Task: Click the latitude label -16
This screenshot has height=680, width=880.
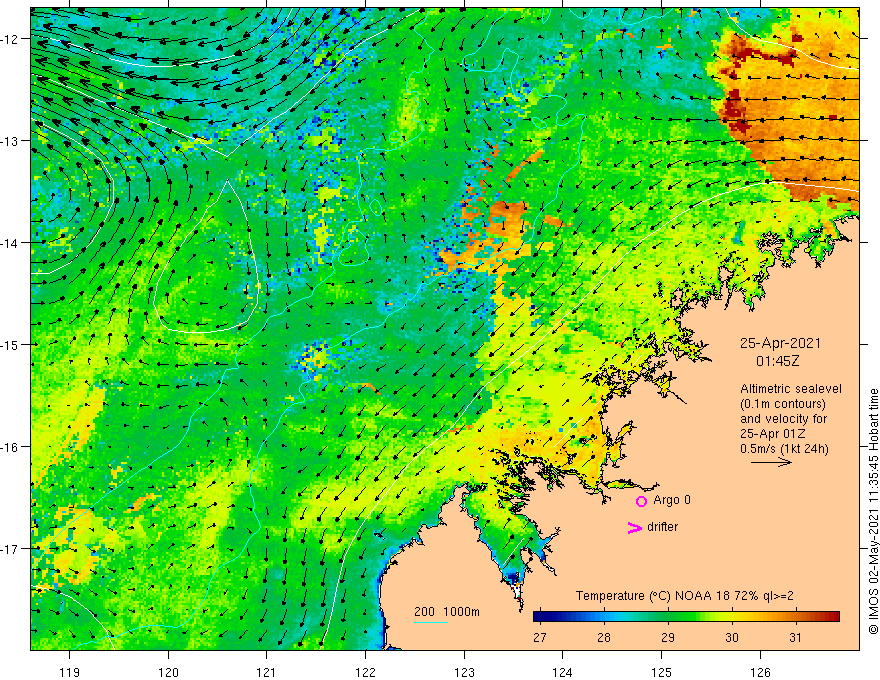Action: (x=12, y=447)
